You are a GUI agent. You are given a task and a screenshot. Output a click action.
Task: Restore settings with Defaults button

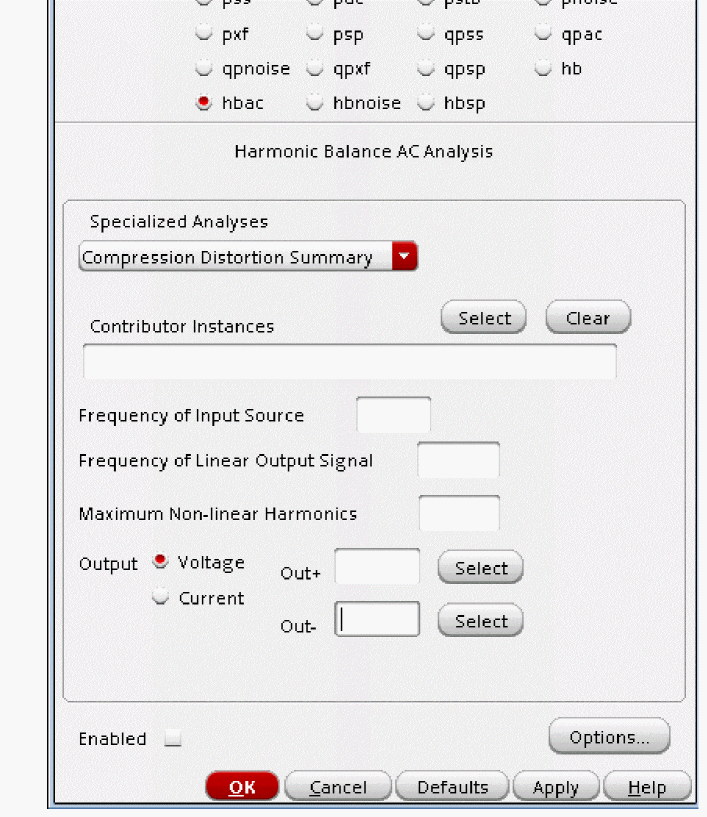[x=452, y=786]
